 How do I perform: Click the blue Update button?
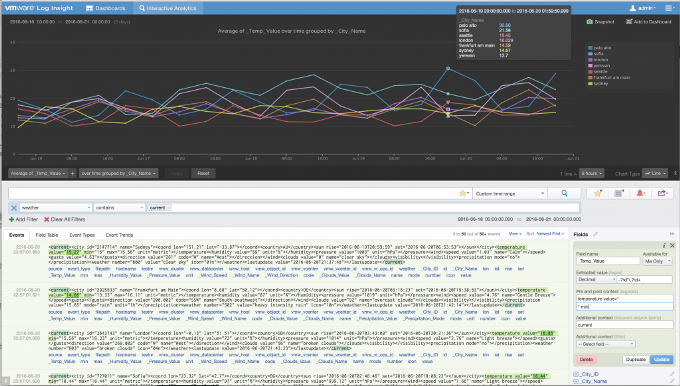pyautogui.click(x=661, y=360)
